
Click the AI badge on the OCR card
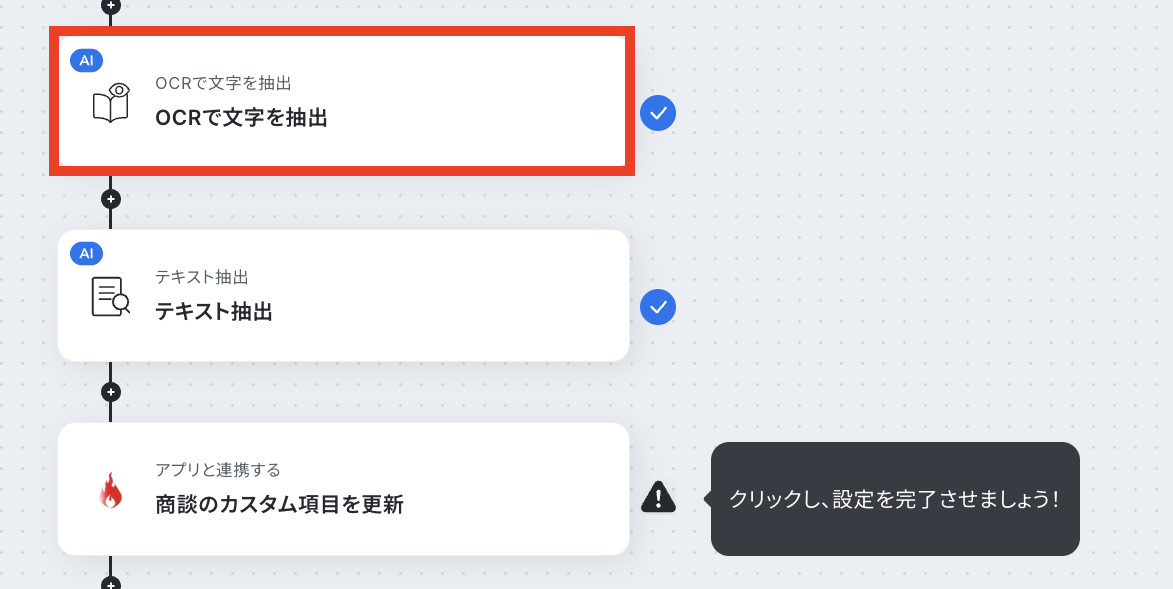click(x=87, y=60)
